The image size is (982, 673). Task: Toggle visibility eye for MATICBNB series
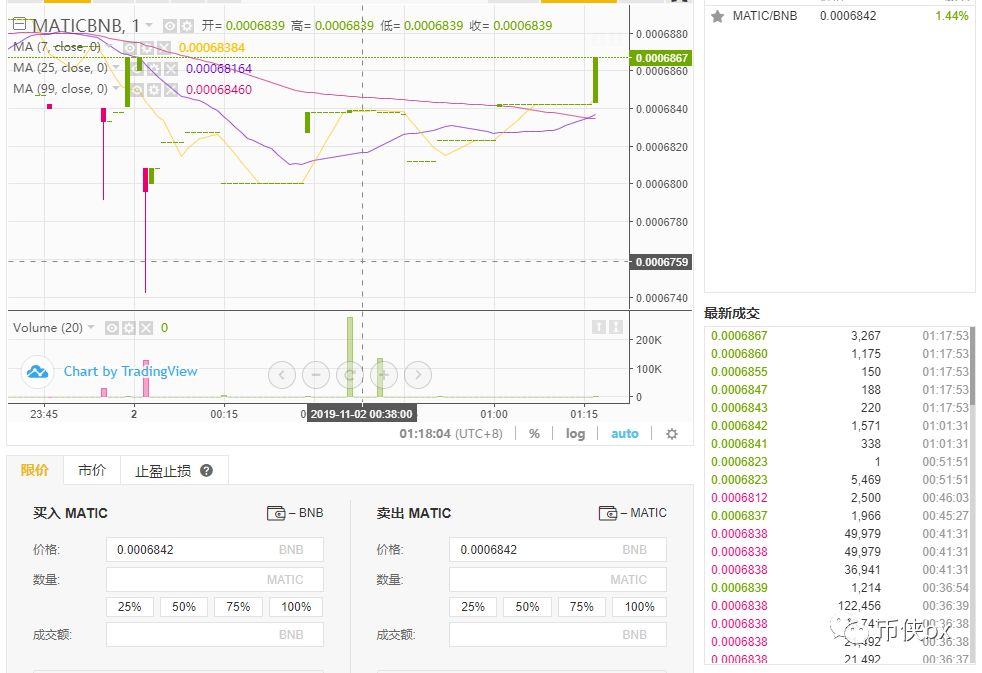pos(169,26)
